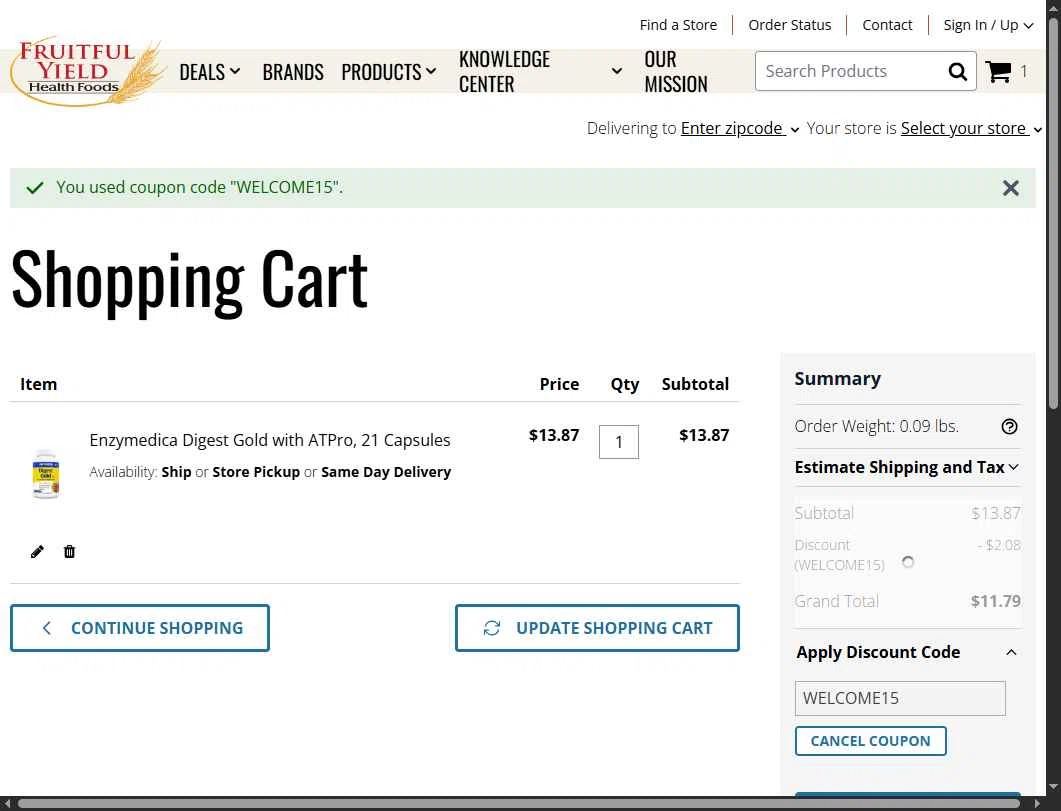Image resolution: width=1061 pixels, height=811 pixels.
Task: Open the shopping cart icon in header
Action: (x=998, y=71)
